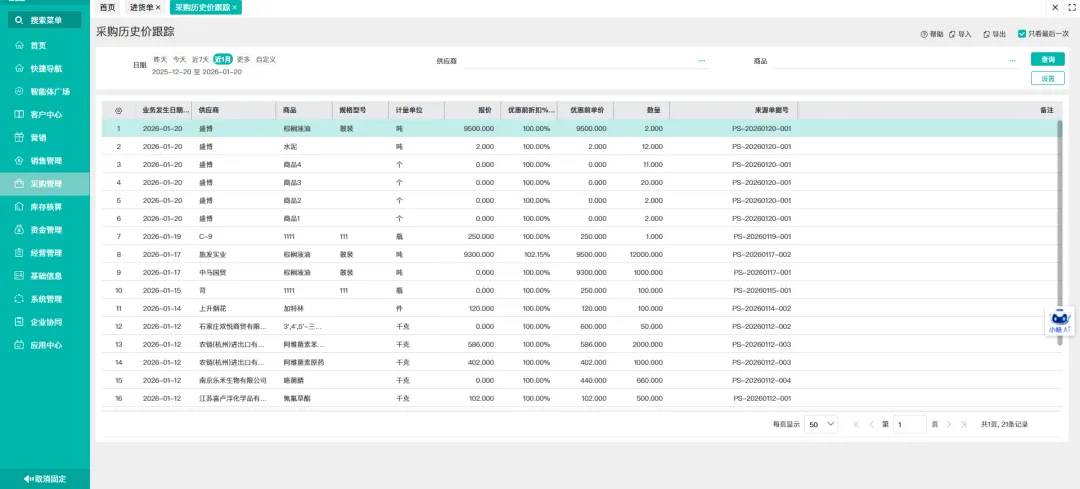The image size is (1080, 489).
Task: Go to the first page arrow
Action: point(856,425)
